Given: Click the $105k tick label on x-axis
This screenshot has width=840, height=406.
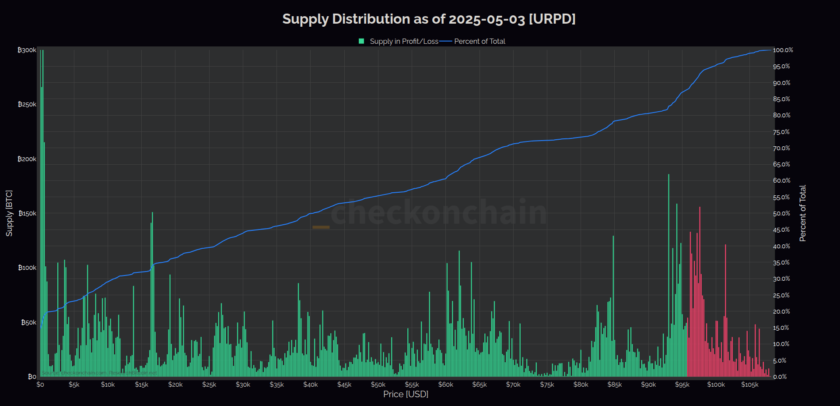Looking at the screenshot, I should tap(750, 384).
